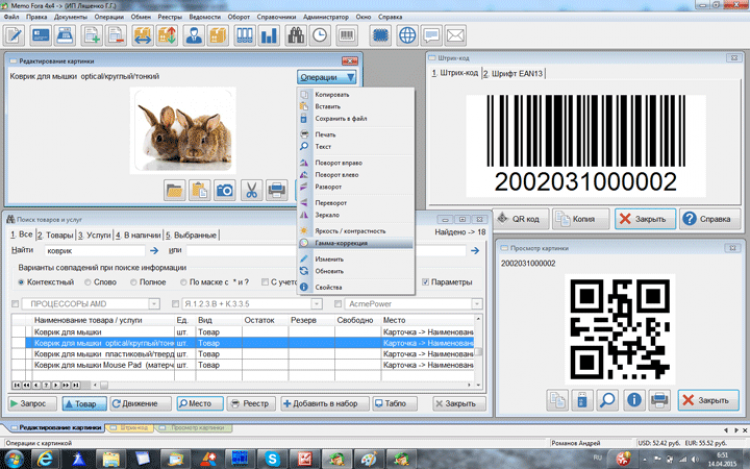Click the clock icon in the main toolbar
This screenshot has width=750, height=469.
point(321,35)
